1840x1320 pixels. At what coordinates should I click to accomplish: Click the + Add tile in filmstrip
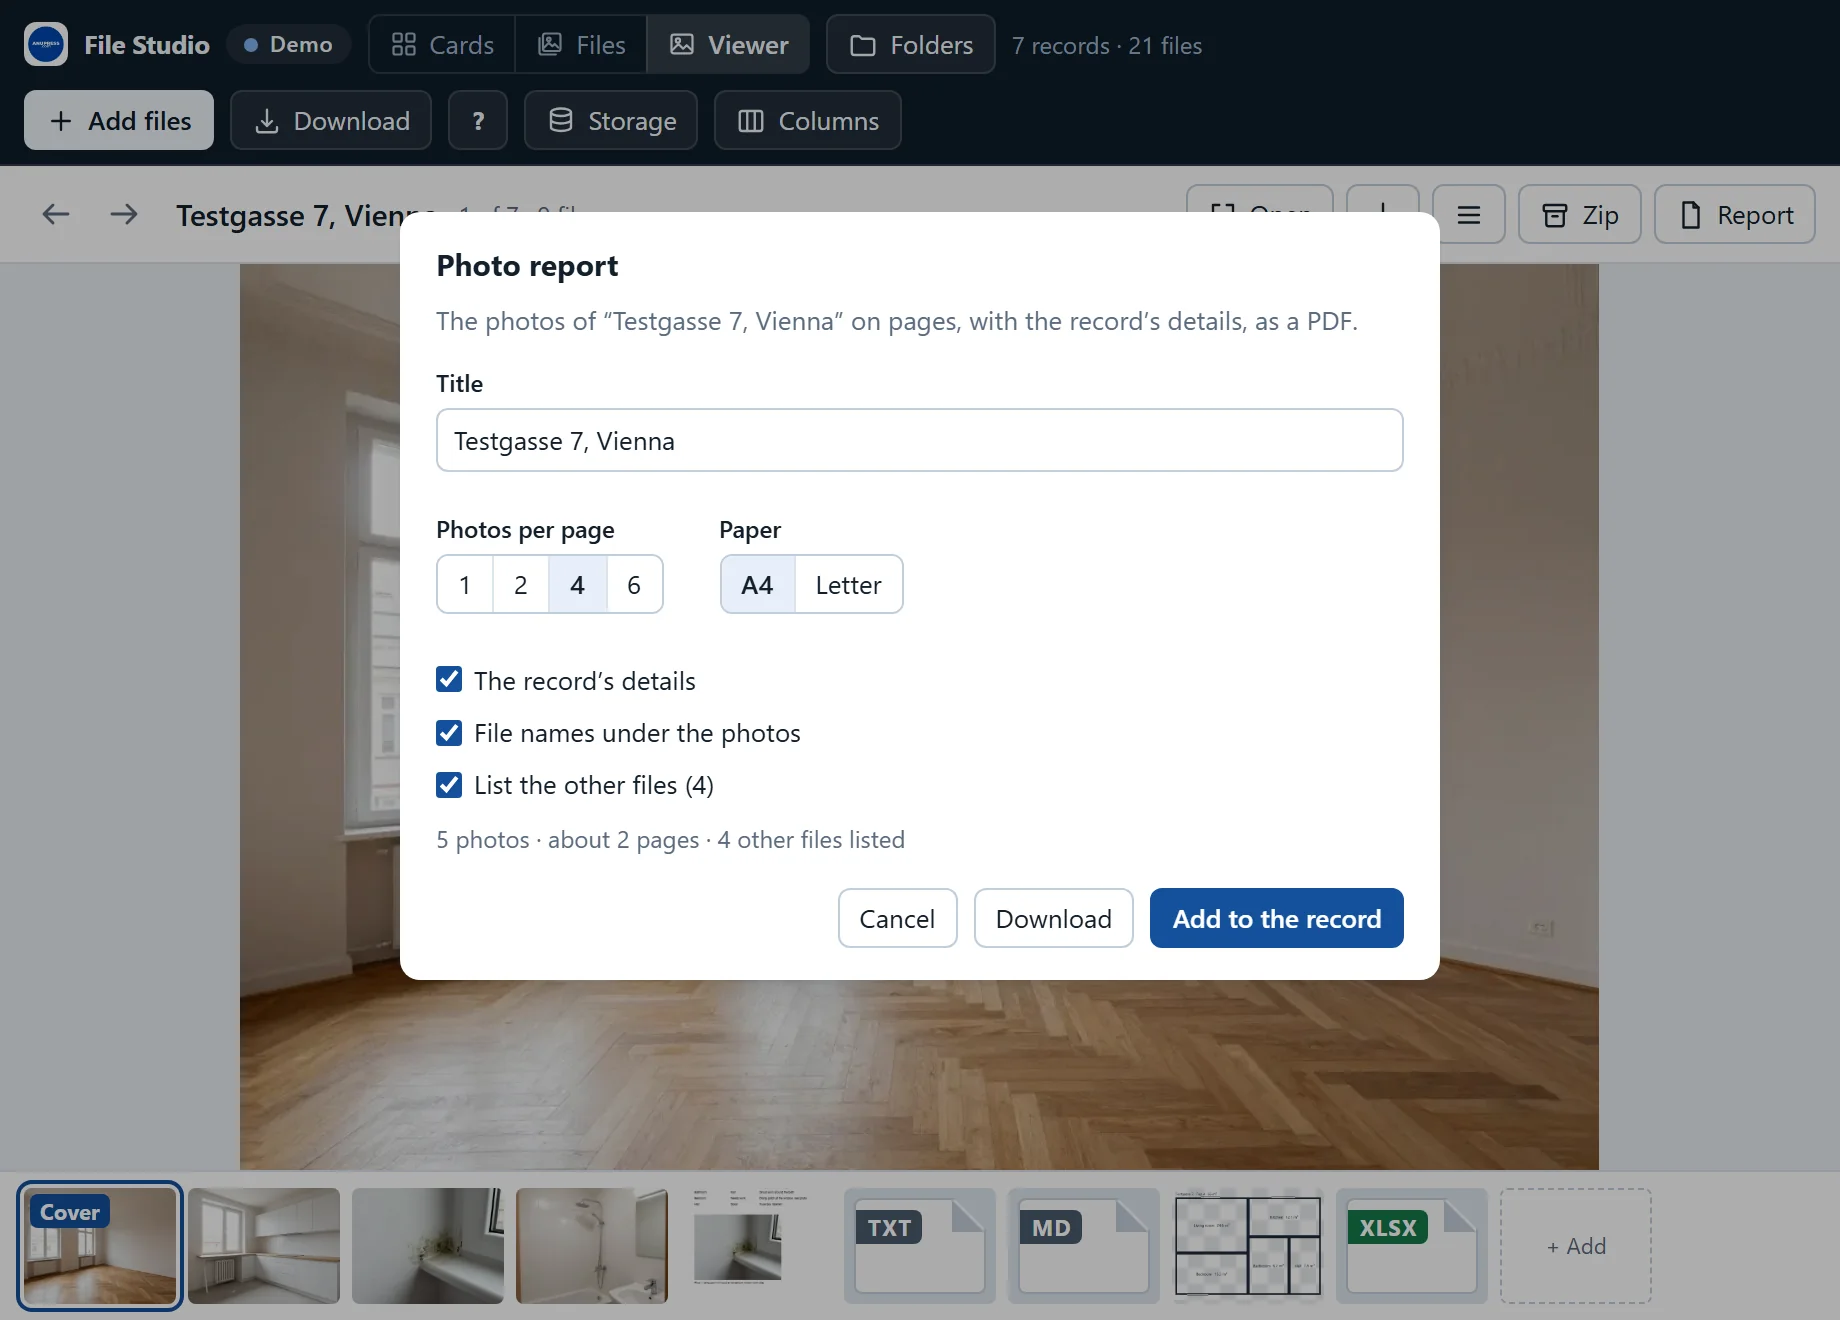point(1576,1246)
